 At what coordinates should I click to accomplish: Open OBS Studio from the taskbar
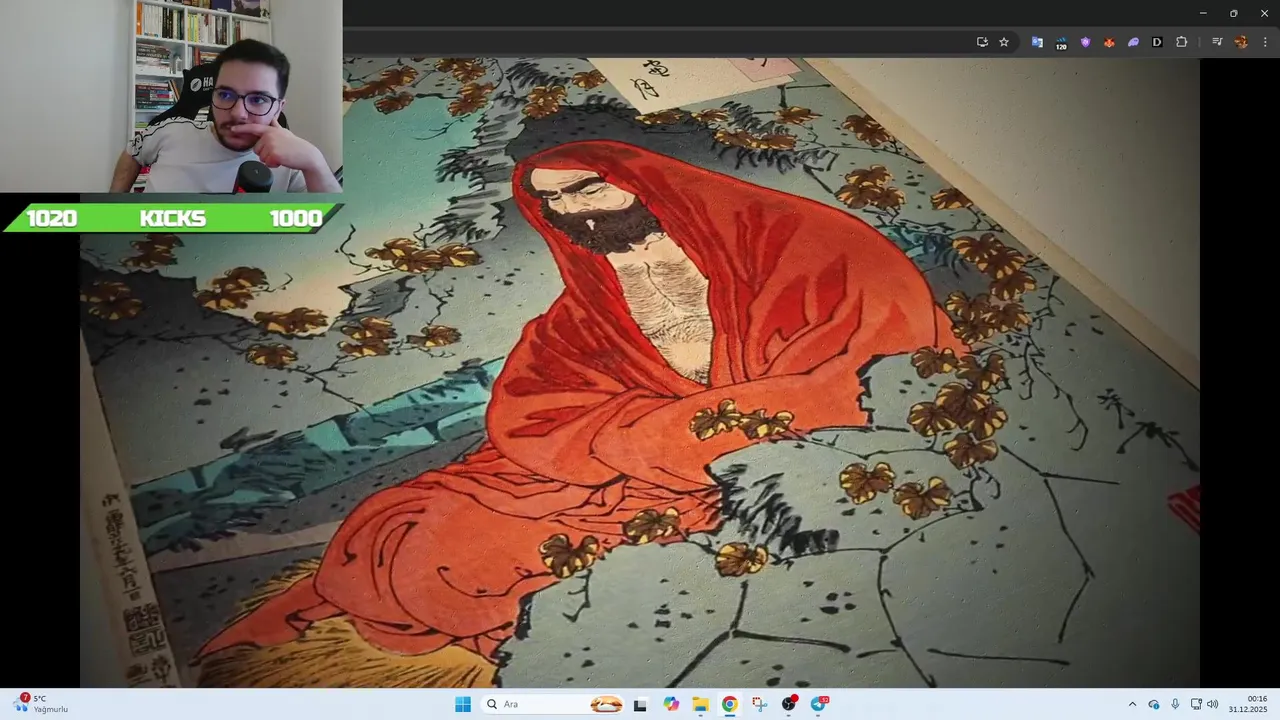[789, 704]
